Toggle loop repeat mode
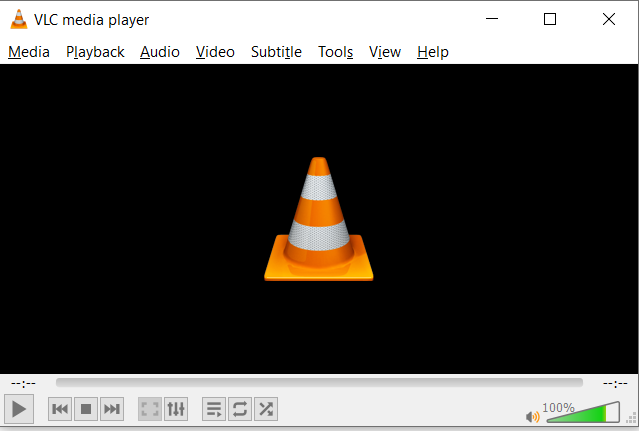The height and width of the screenshot is (431, 639). pos(240,409)
